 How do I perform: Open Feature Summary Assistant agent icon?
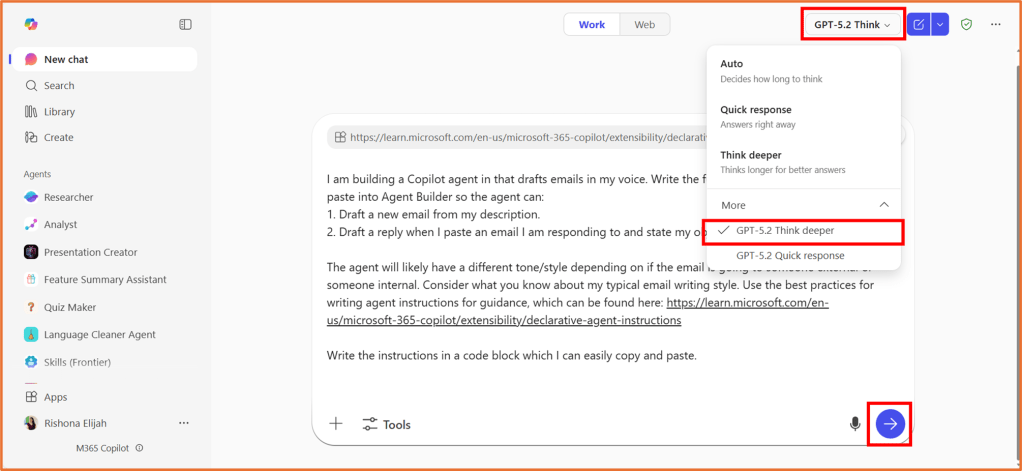31,279
